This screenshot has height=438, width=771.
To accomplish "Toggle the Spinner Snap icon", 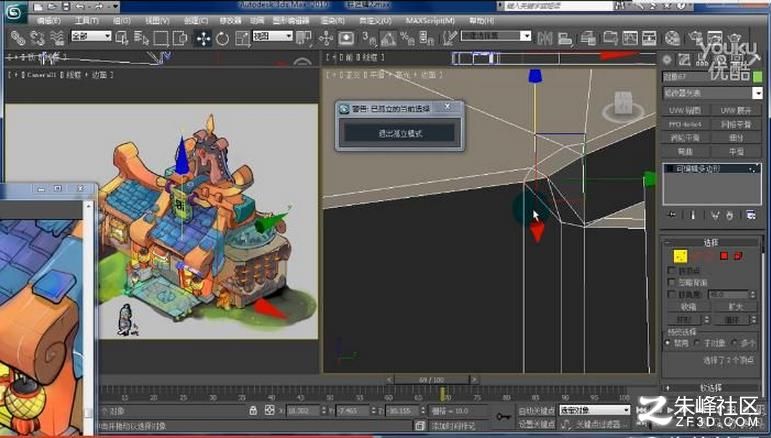I will (x=426, y=38).
